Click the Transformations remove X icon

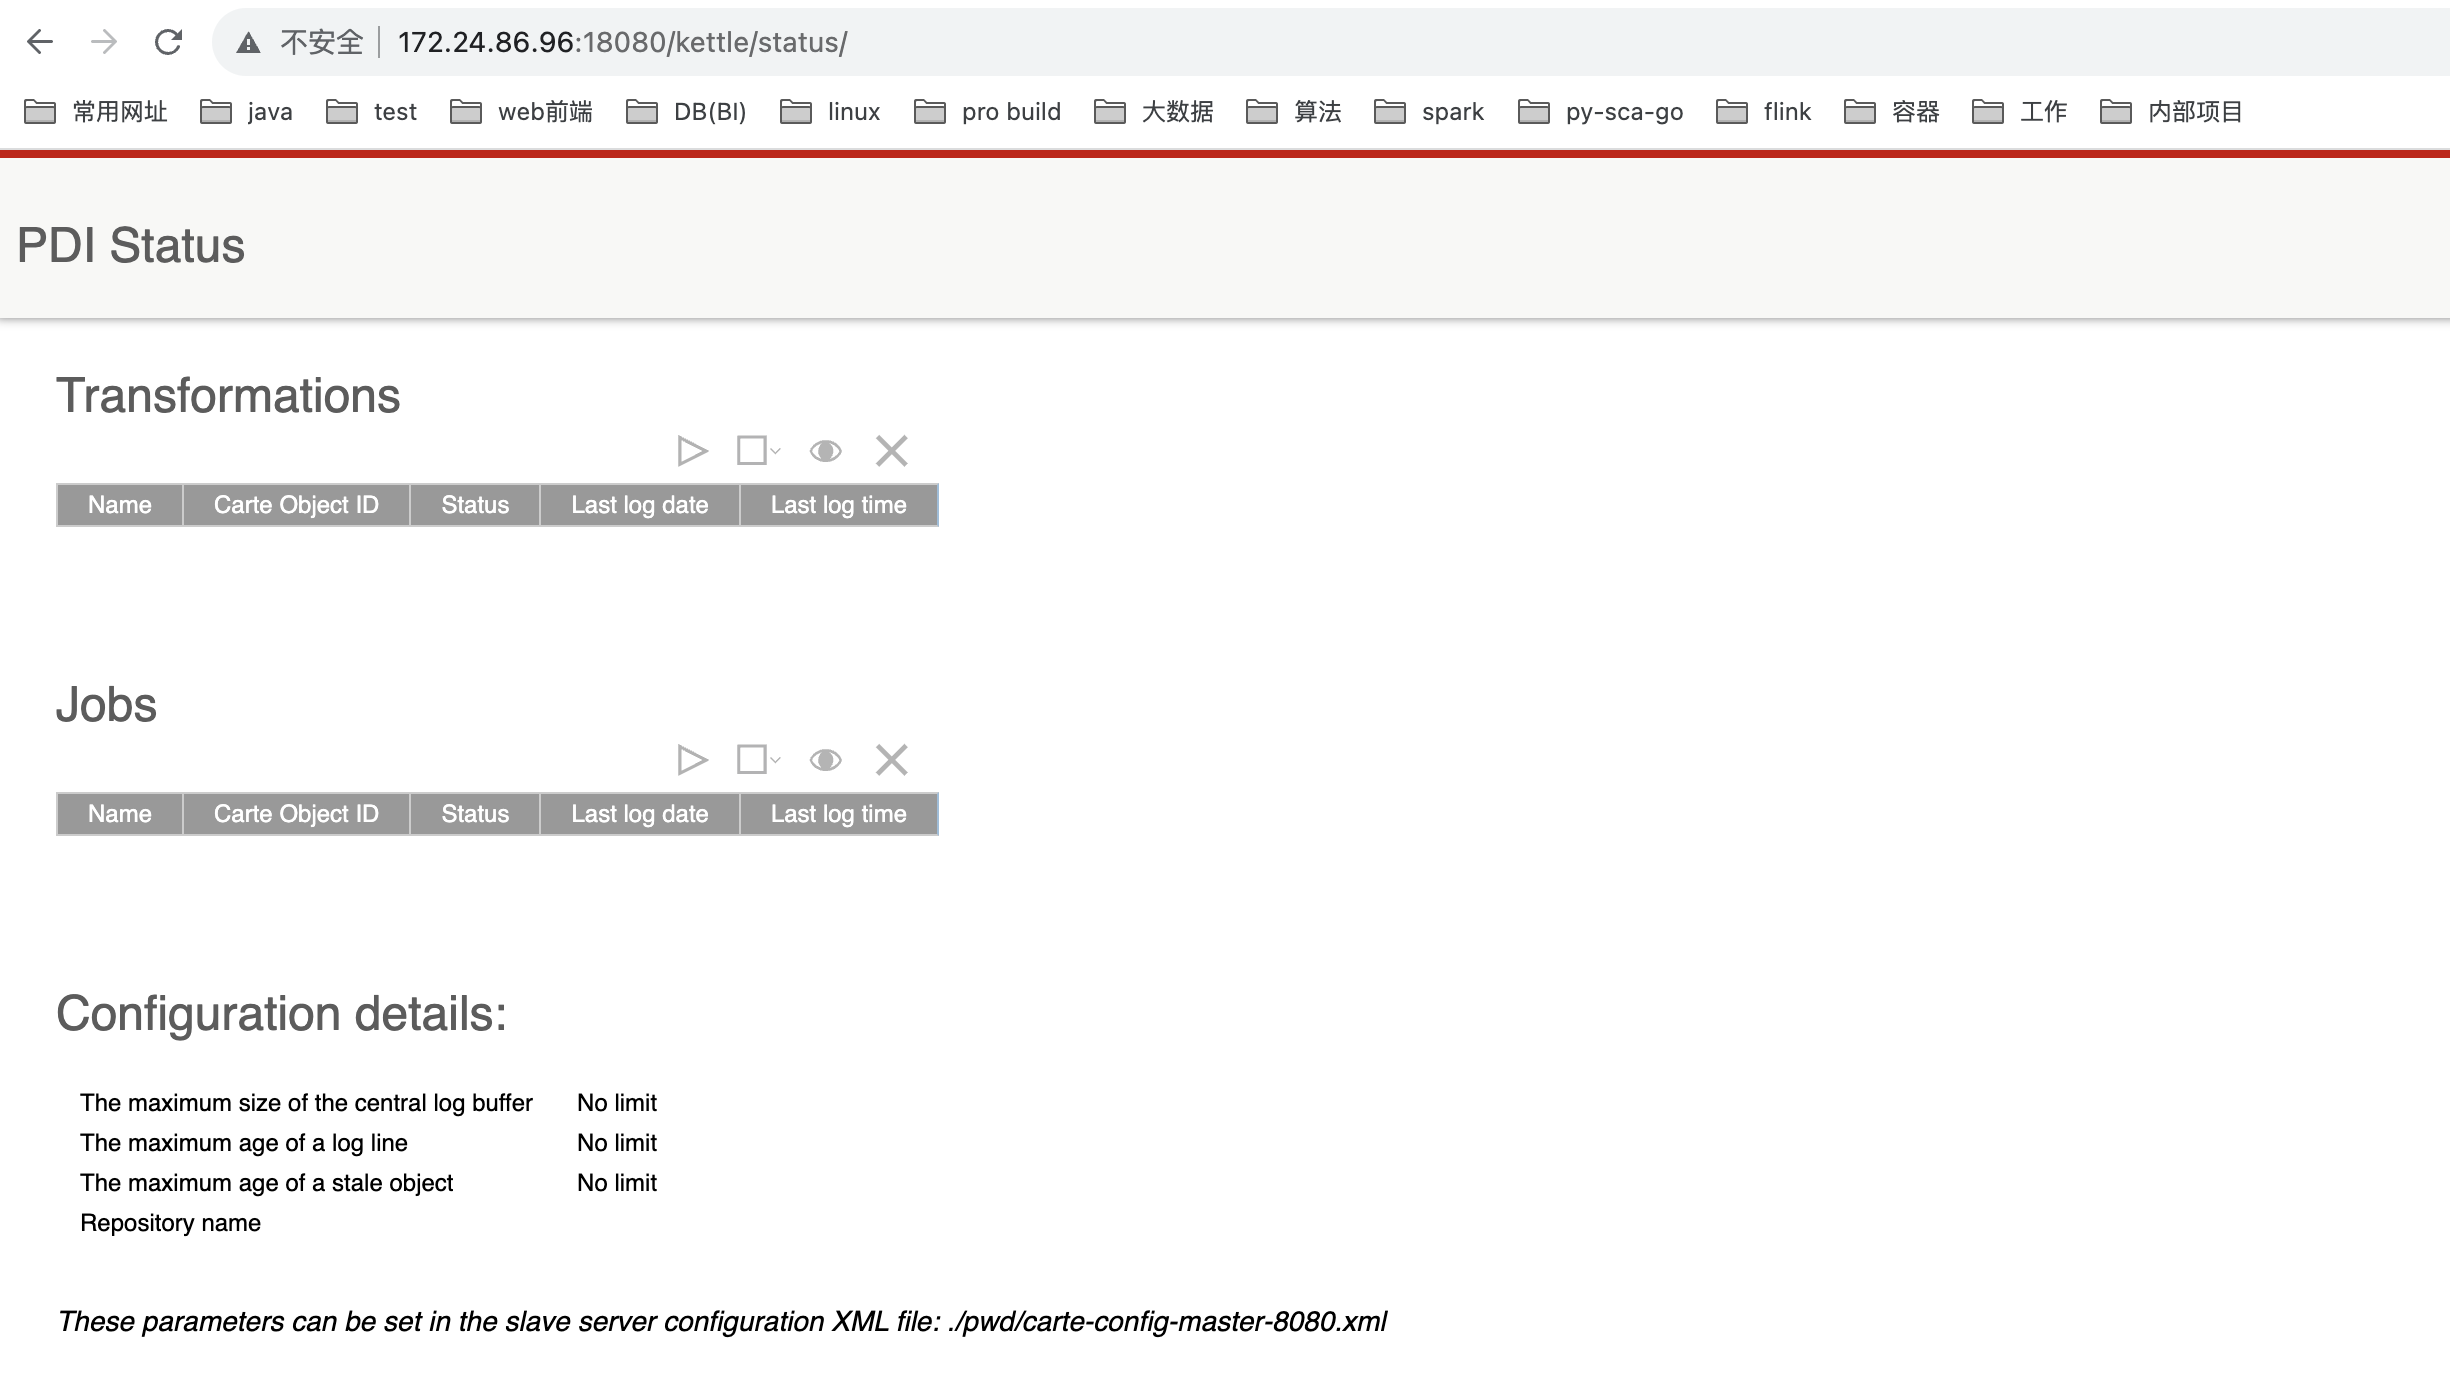[x=891, y=451]
